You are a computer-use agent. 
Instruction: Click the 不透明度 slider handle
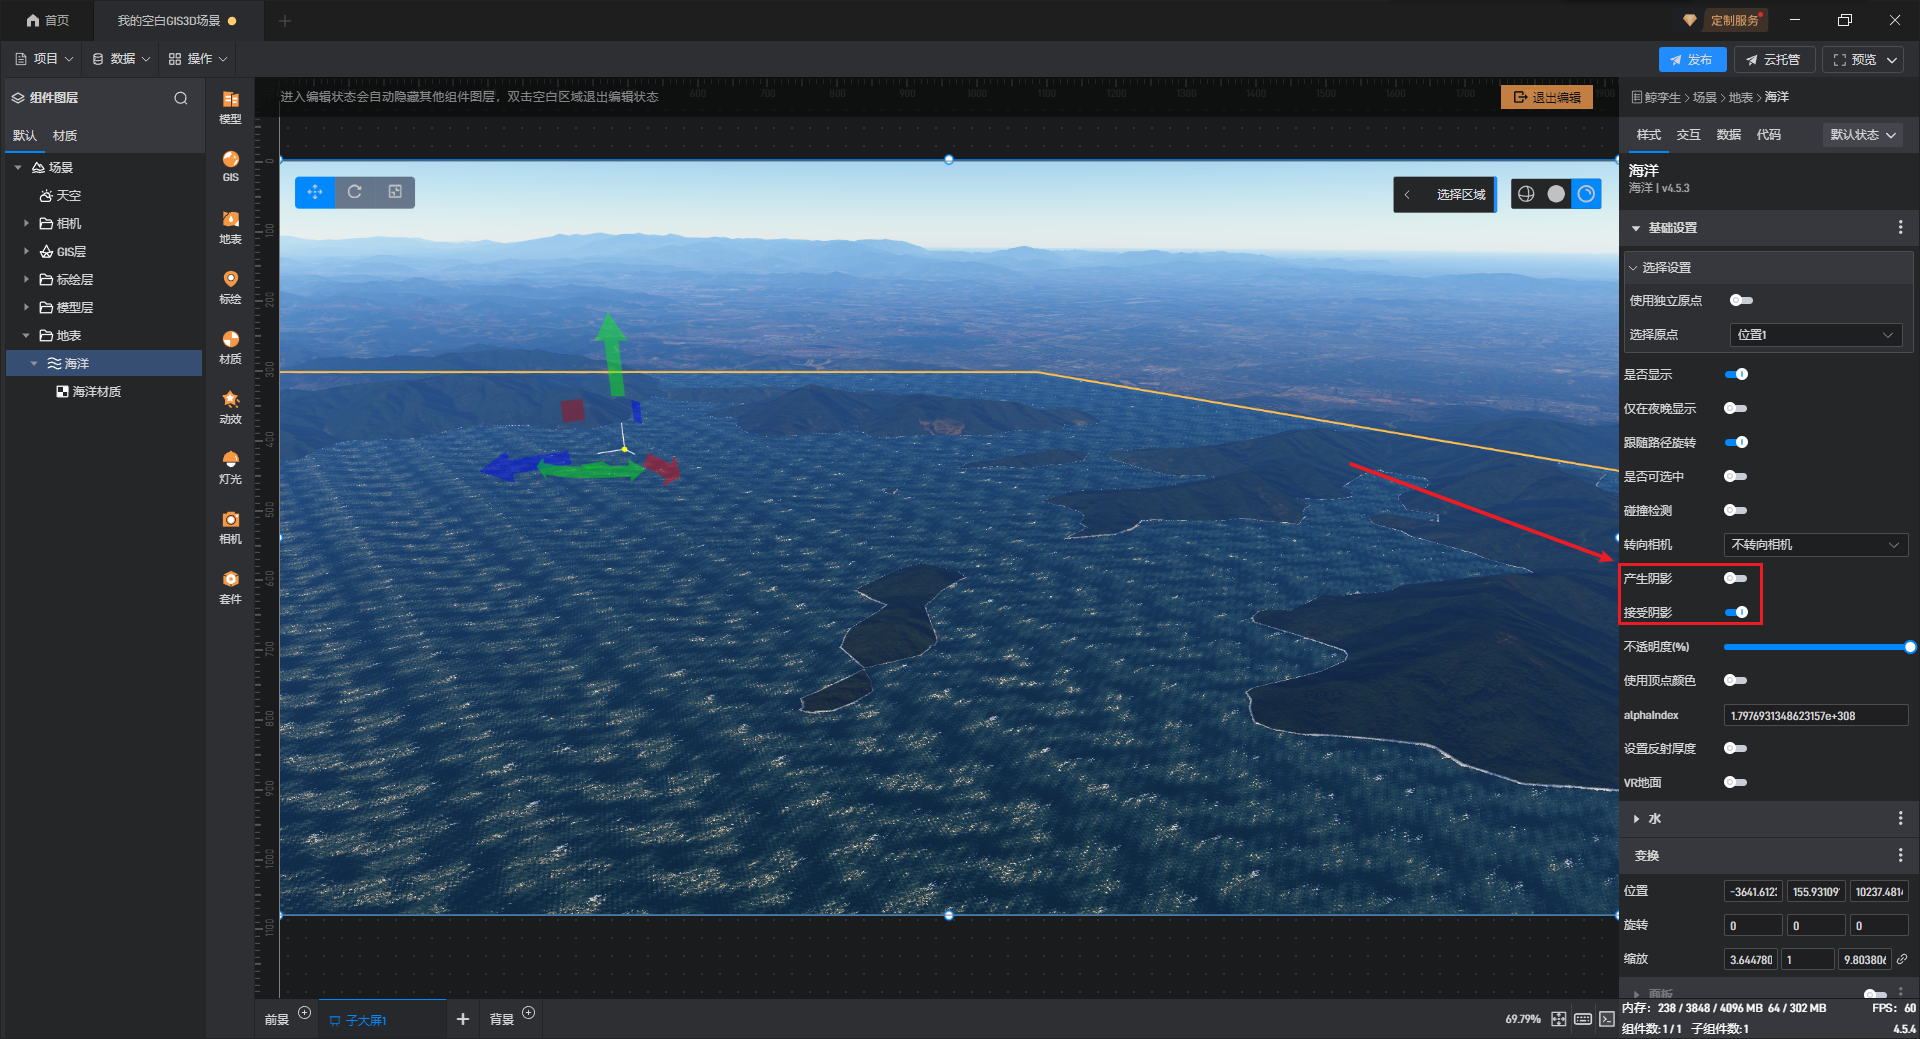tap(1910, 647)
